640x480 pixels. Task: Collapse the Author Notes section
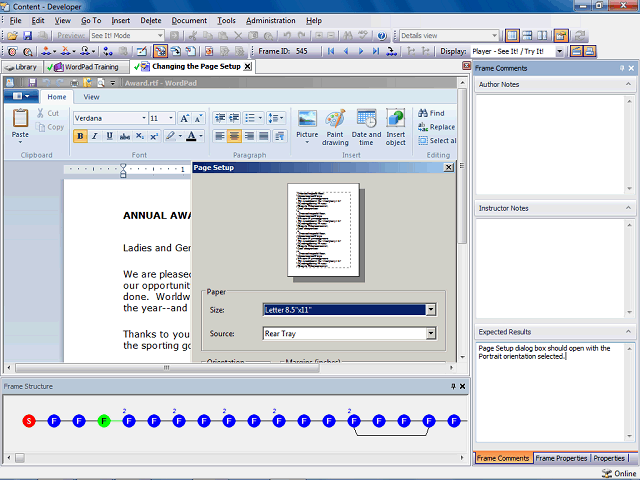click(x=628, y=84)
